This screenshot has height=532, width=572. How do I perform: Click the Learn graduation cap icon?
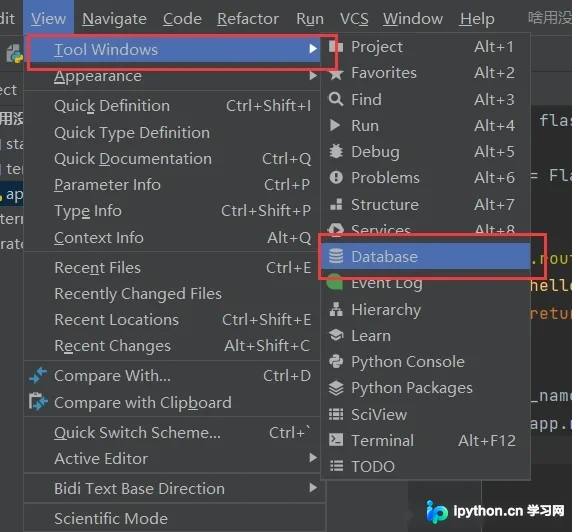coord(336,335)
